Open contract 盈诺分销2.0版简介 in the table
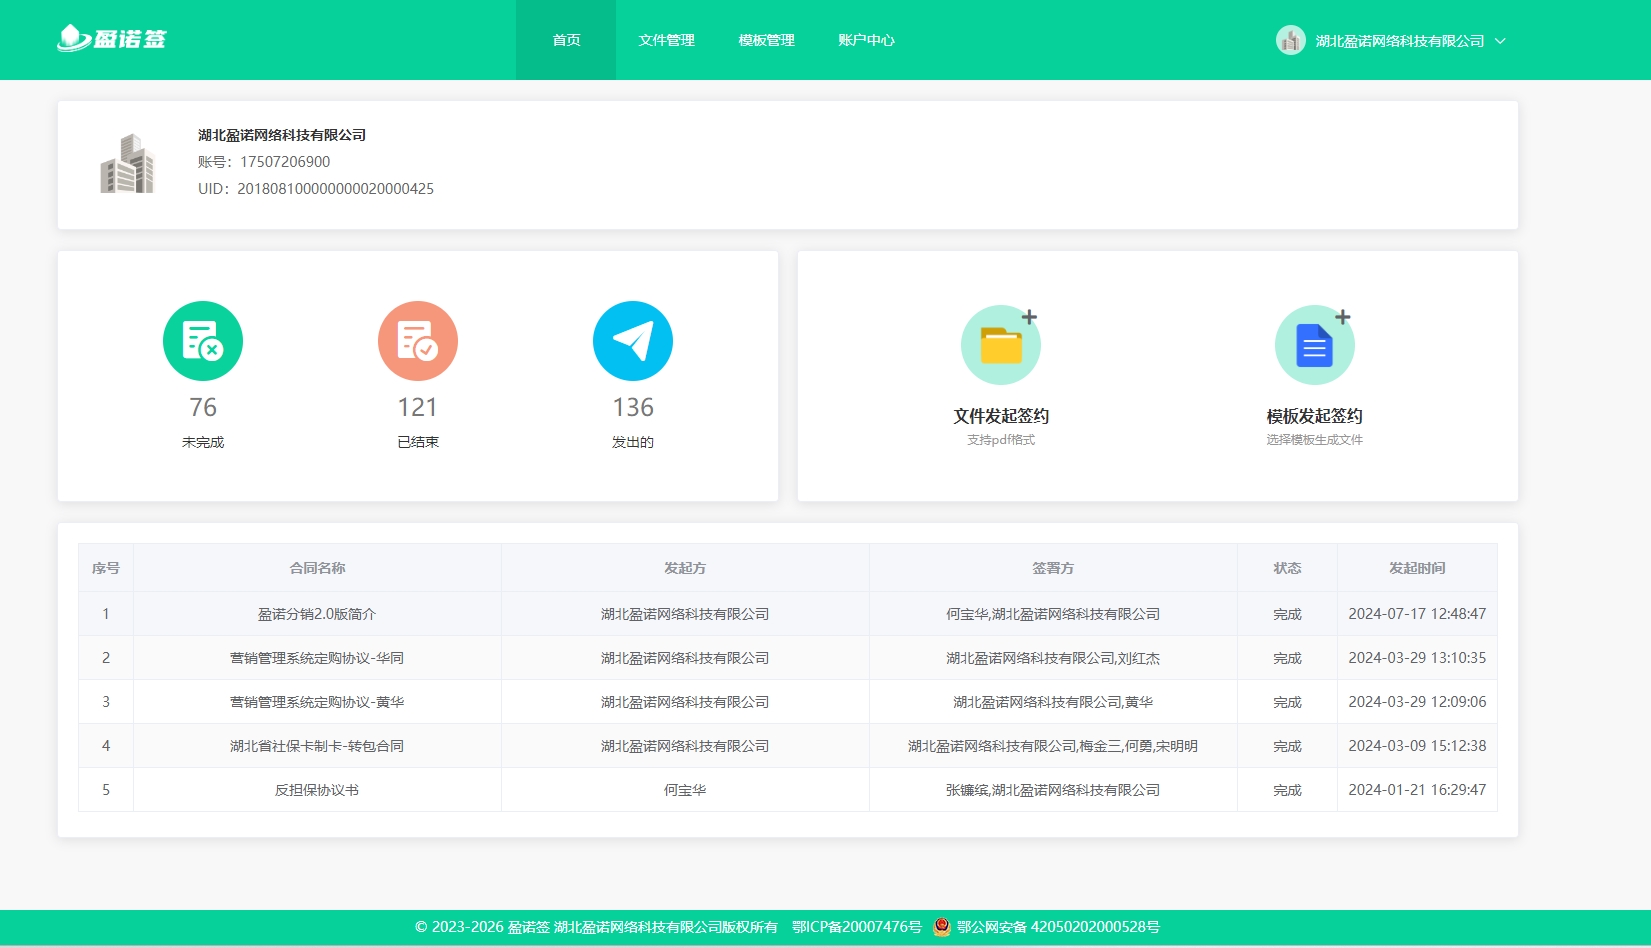Image resolution: width=1651 pixels, height=948 pixels. (316, 613)
